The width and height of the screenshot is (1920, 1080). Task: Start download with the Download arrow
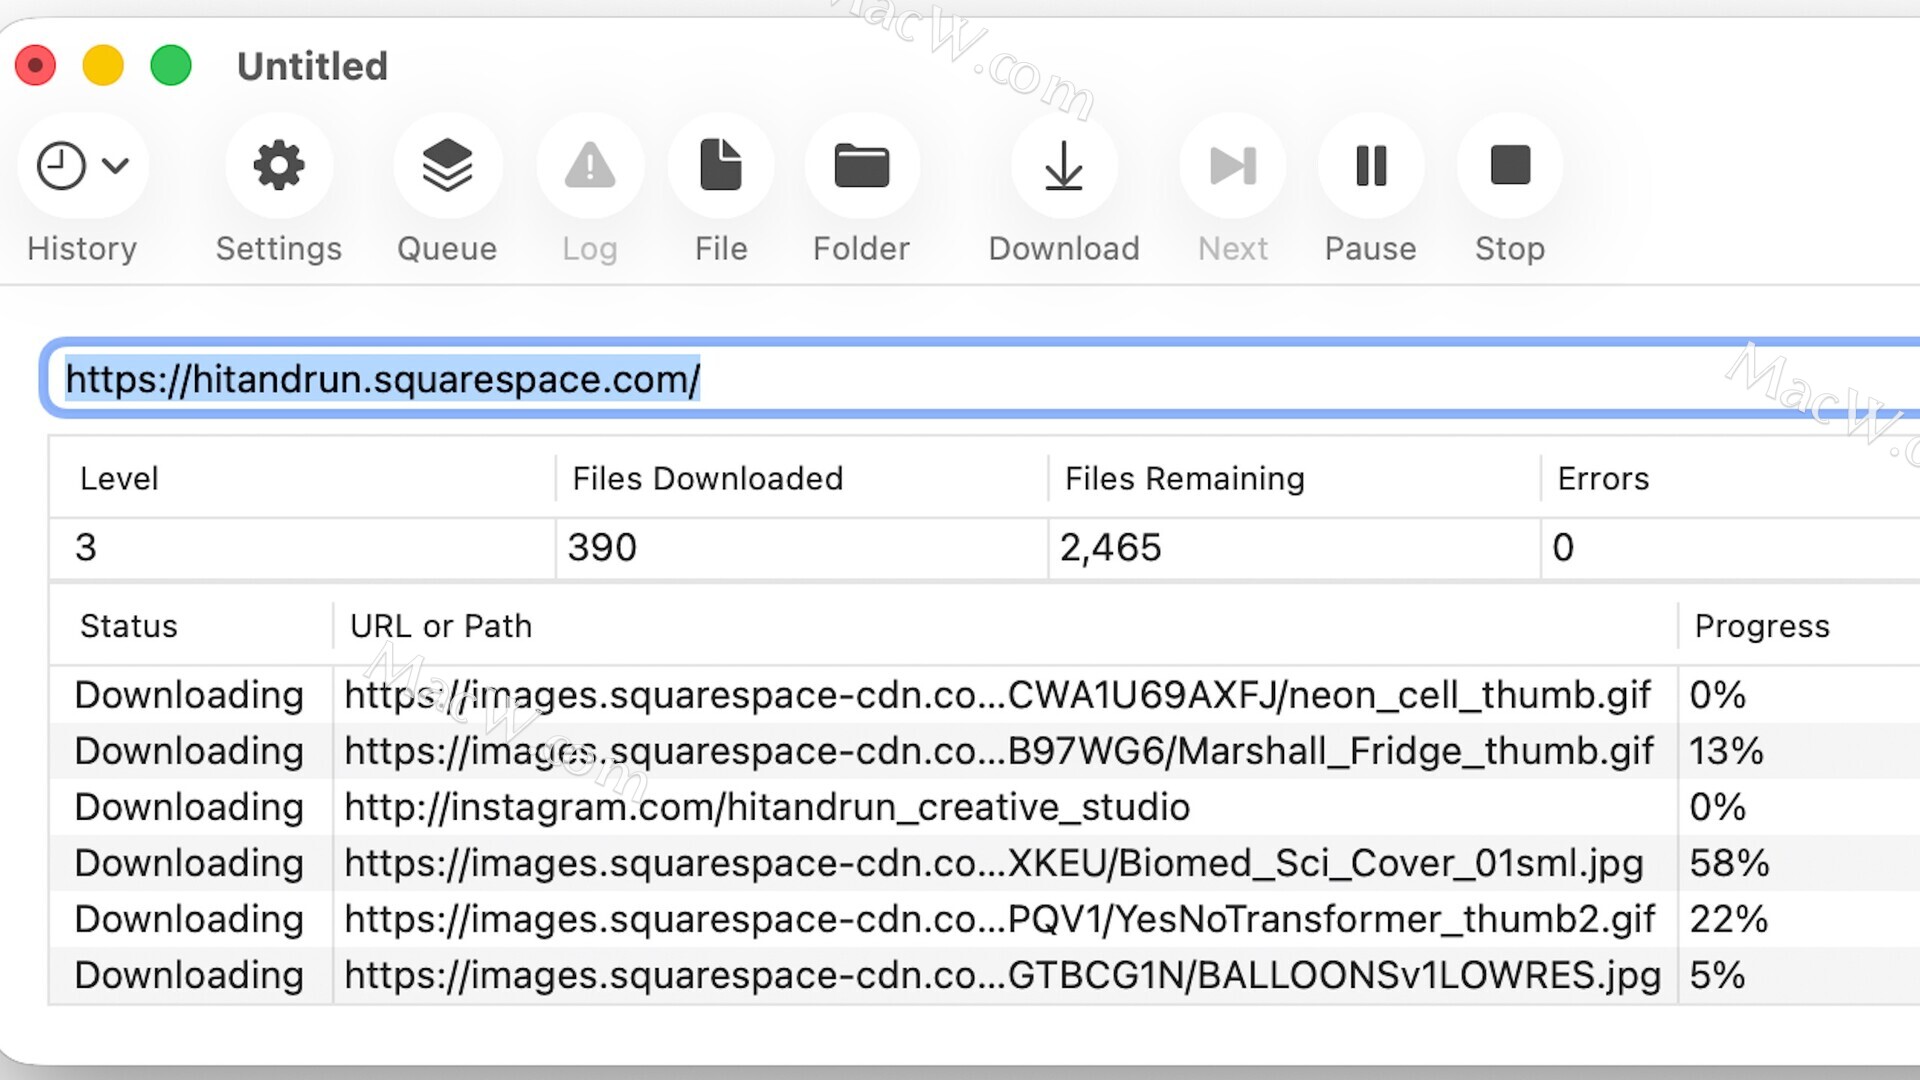pos(1063,166)
